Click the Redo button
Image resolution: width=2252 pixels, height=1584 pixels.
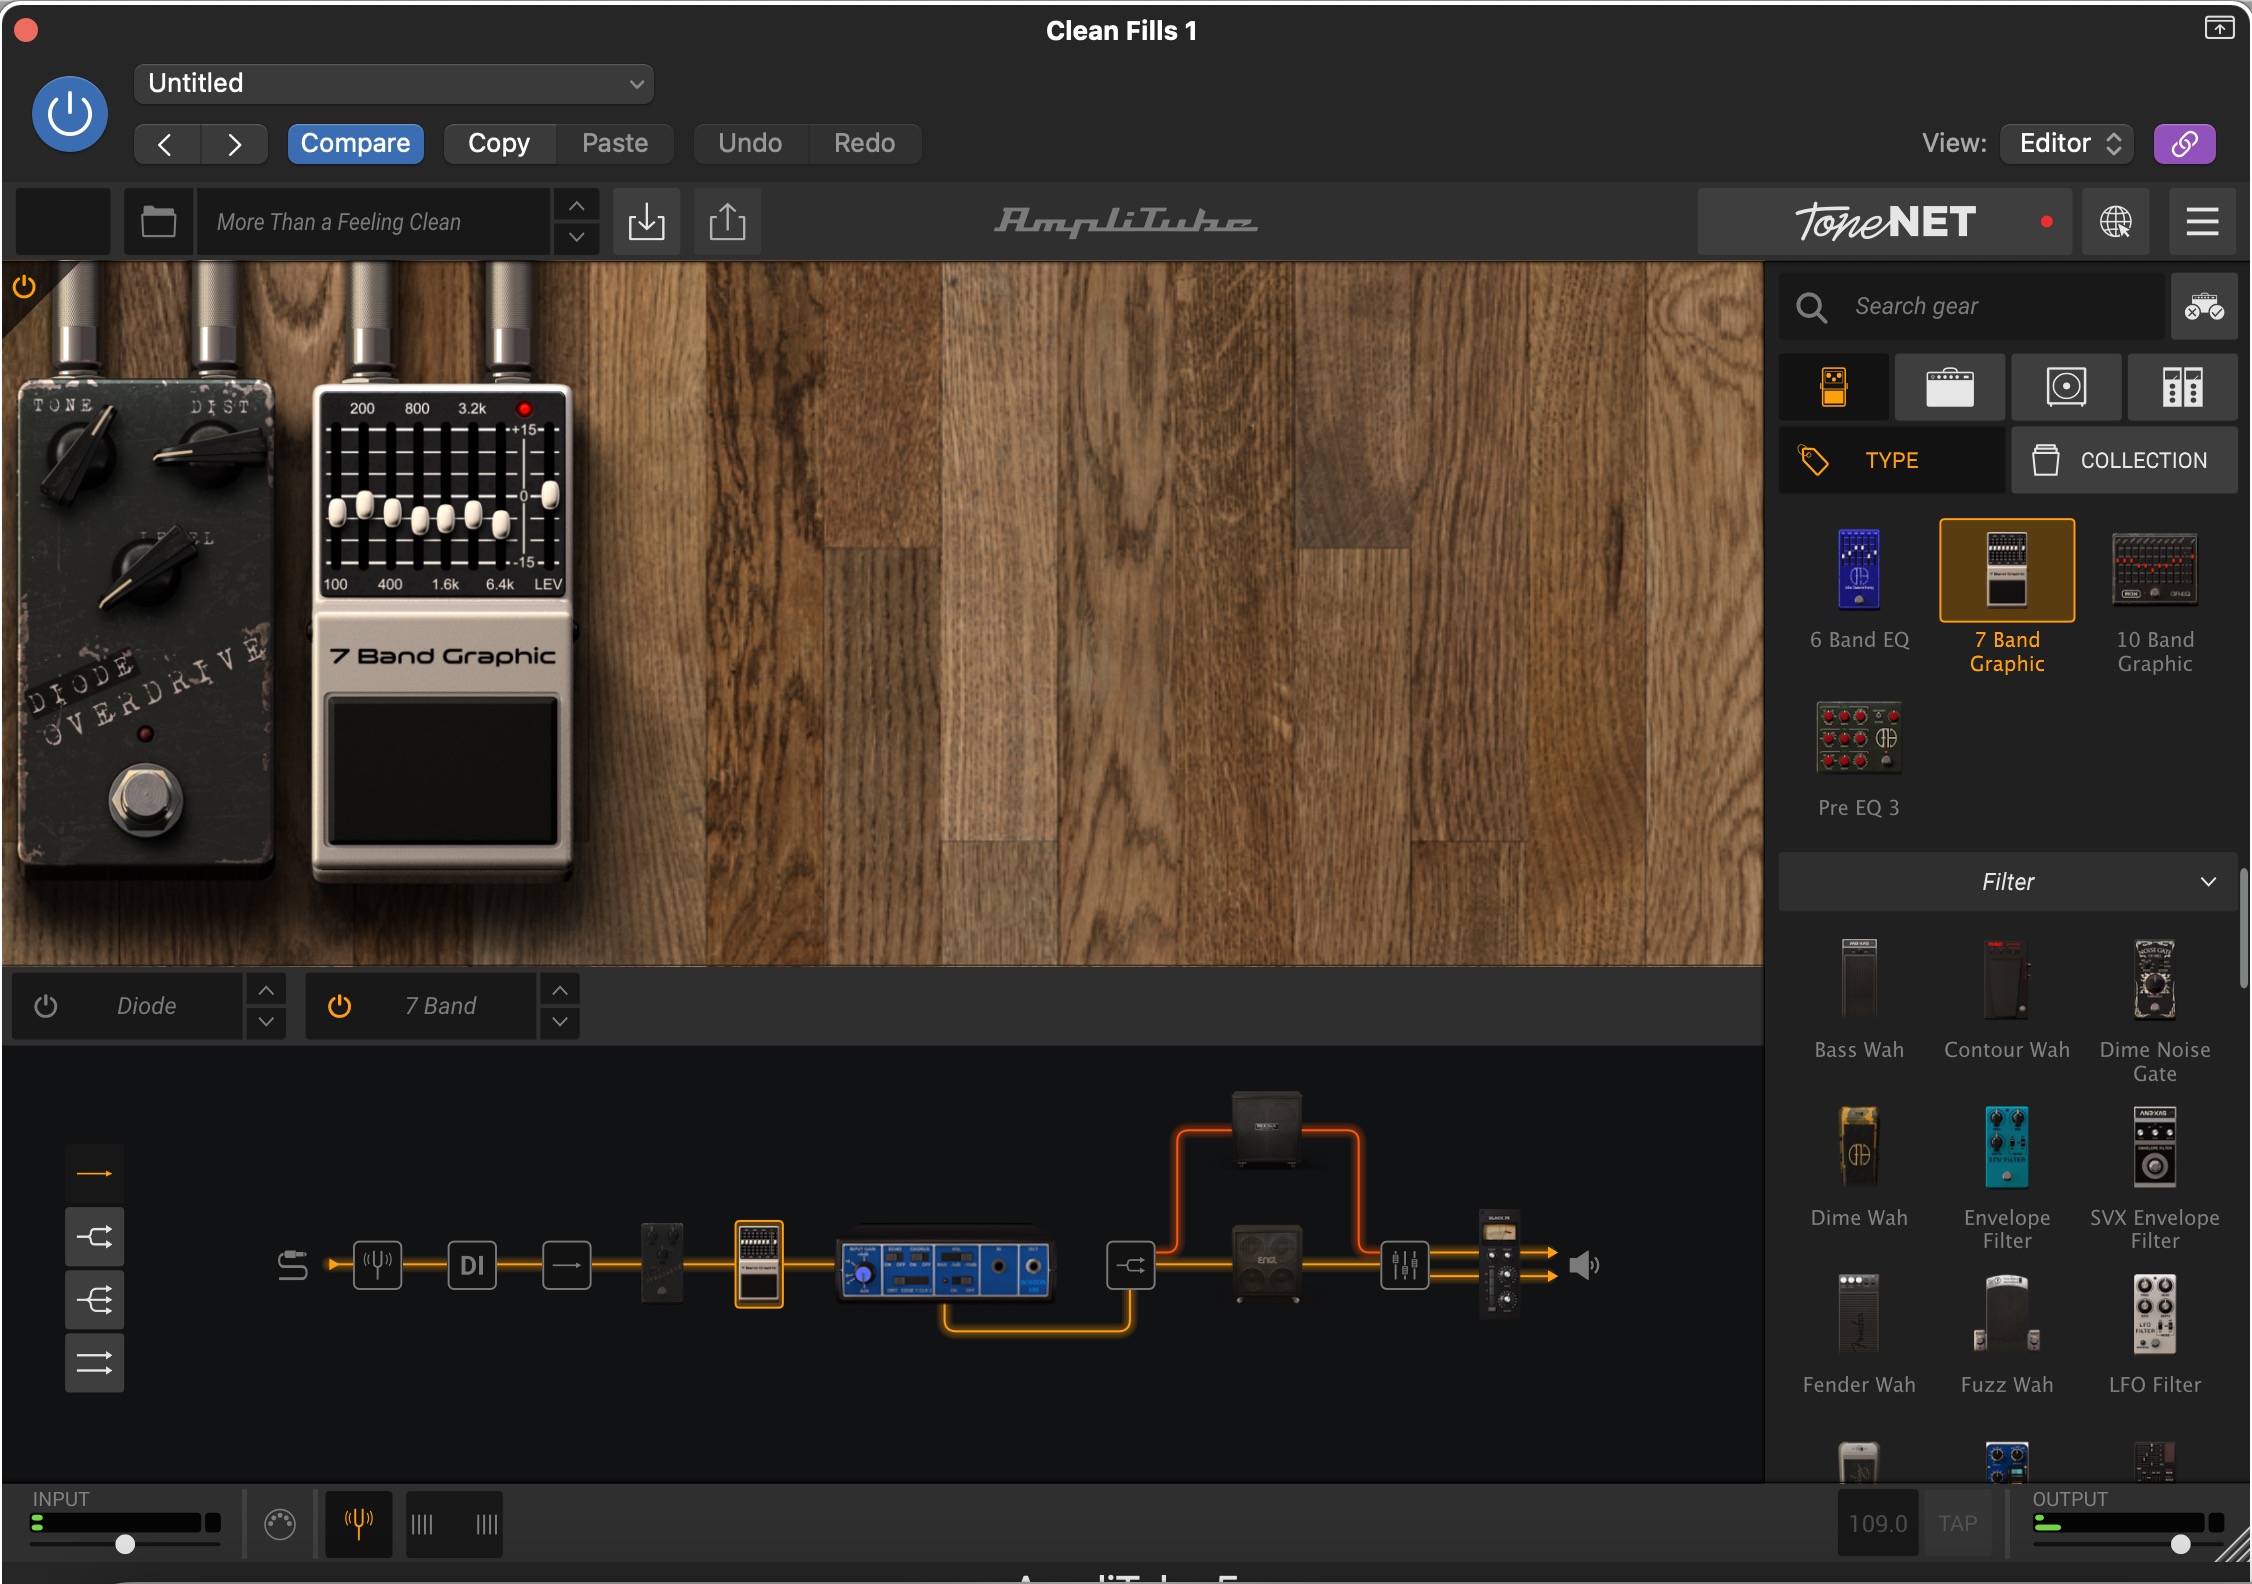pos(864,143)
